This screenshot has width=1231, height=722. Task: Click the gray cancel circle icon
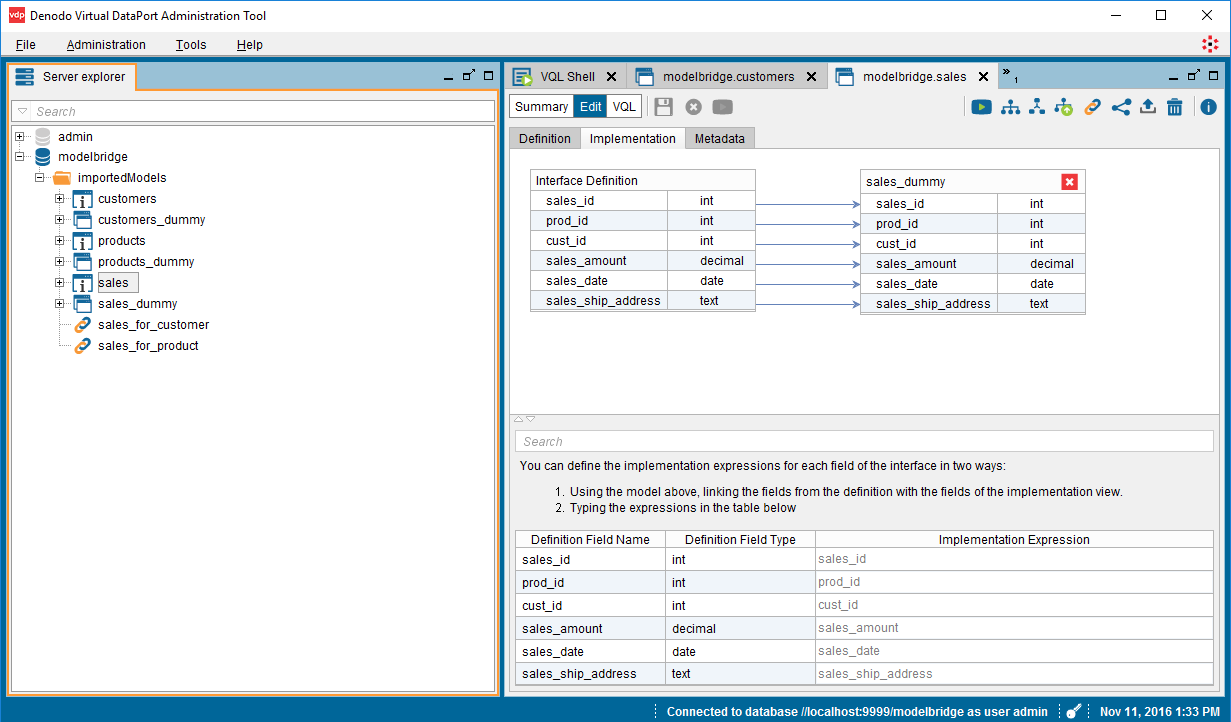tap(693, 107)
